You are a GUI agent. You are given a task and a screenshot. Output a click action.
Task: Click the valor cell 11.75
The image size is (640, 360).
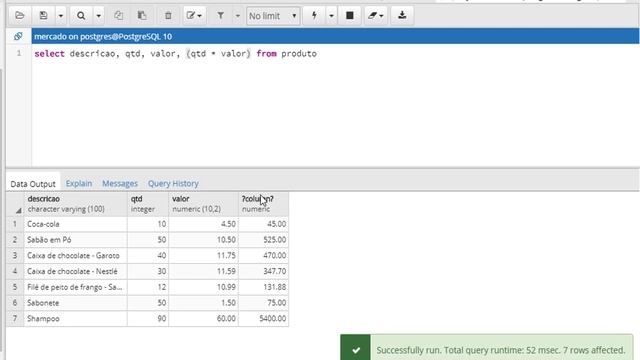pos(203,256)
